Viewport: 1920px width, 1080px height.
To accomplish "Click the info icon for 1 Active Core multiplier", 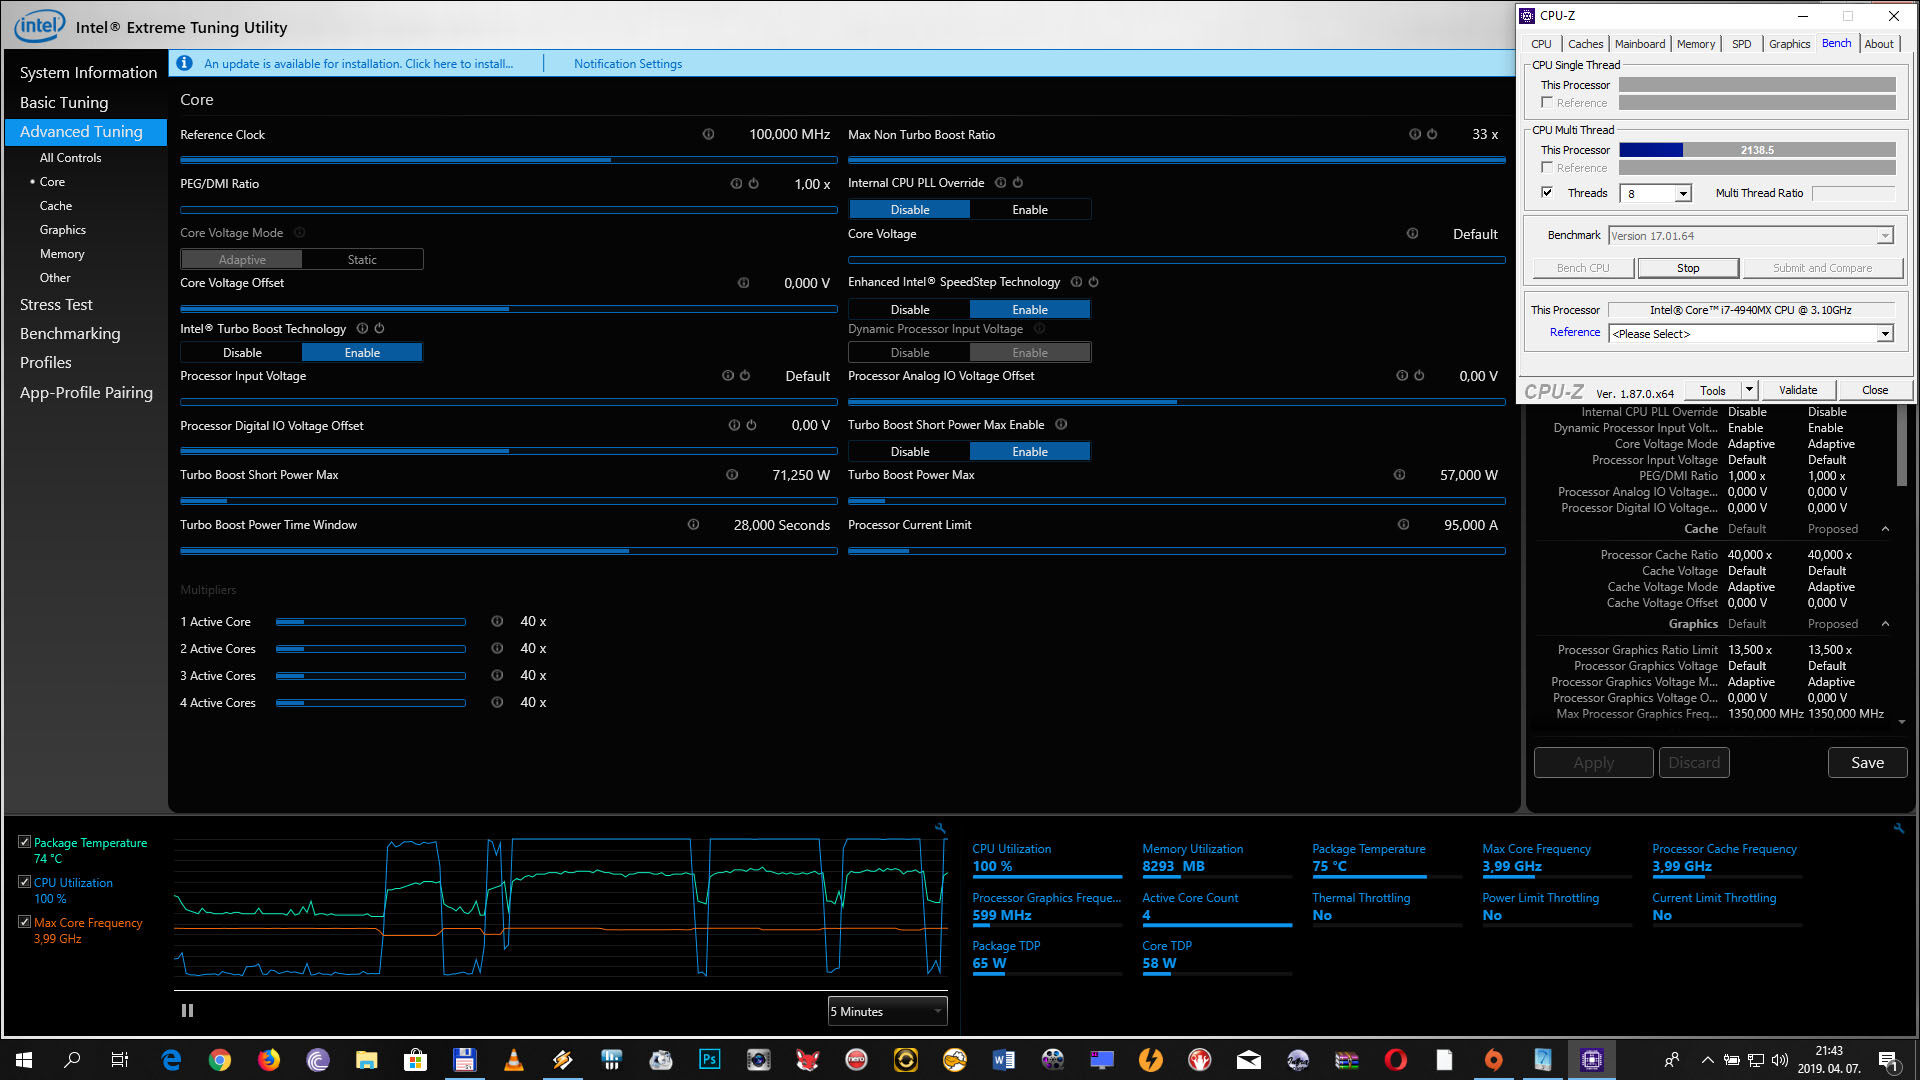I will 497,622.
